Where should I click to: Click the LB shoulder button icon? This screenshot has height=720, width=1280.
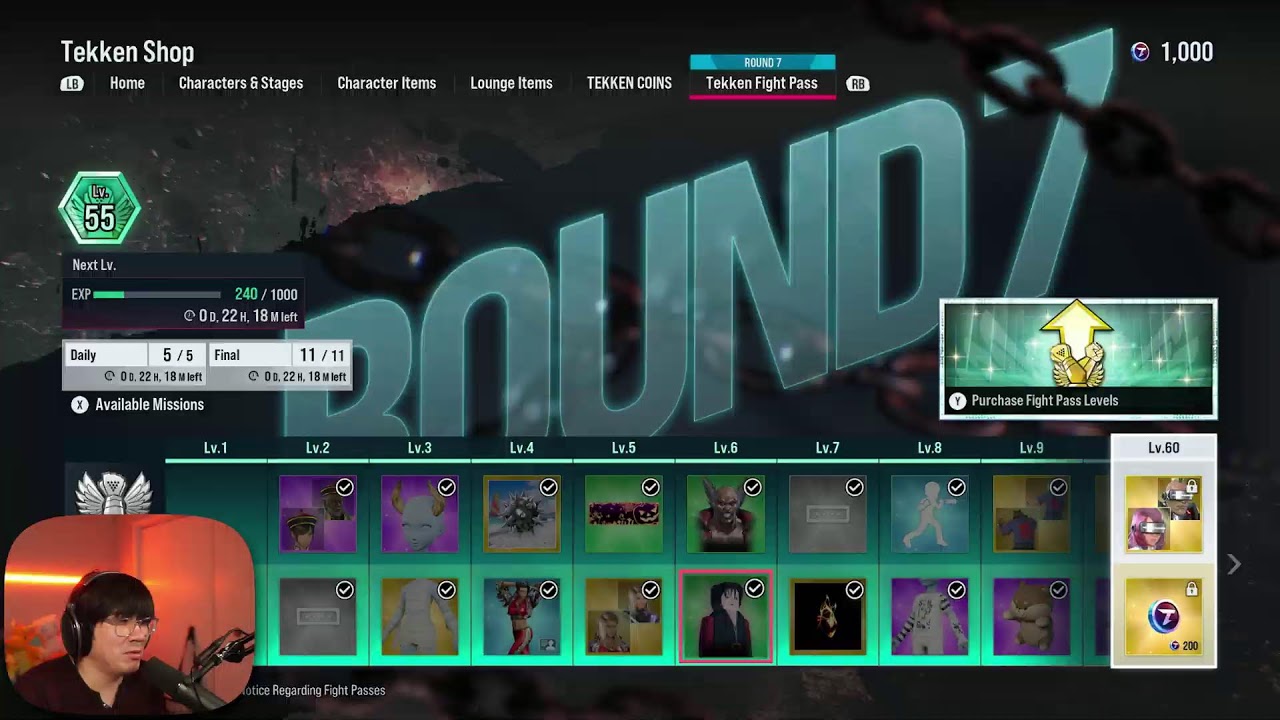coord(72,84)
